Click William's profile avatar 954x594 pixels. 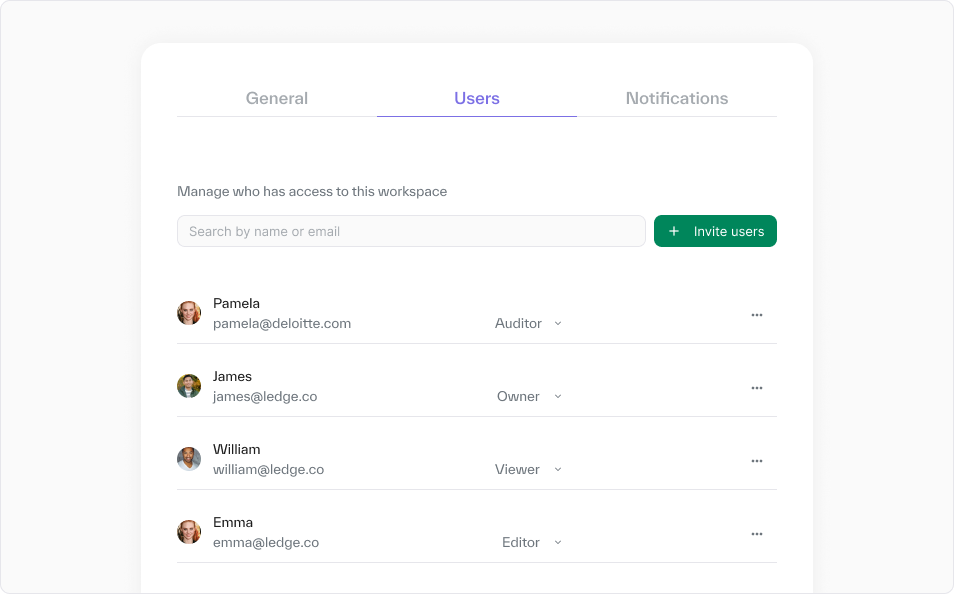point(189,459)
